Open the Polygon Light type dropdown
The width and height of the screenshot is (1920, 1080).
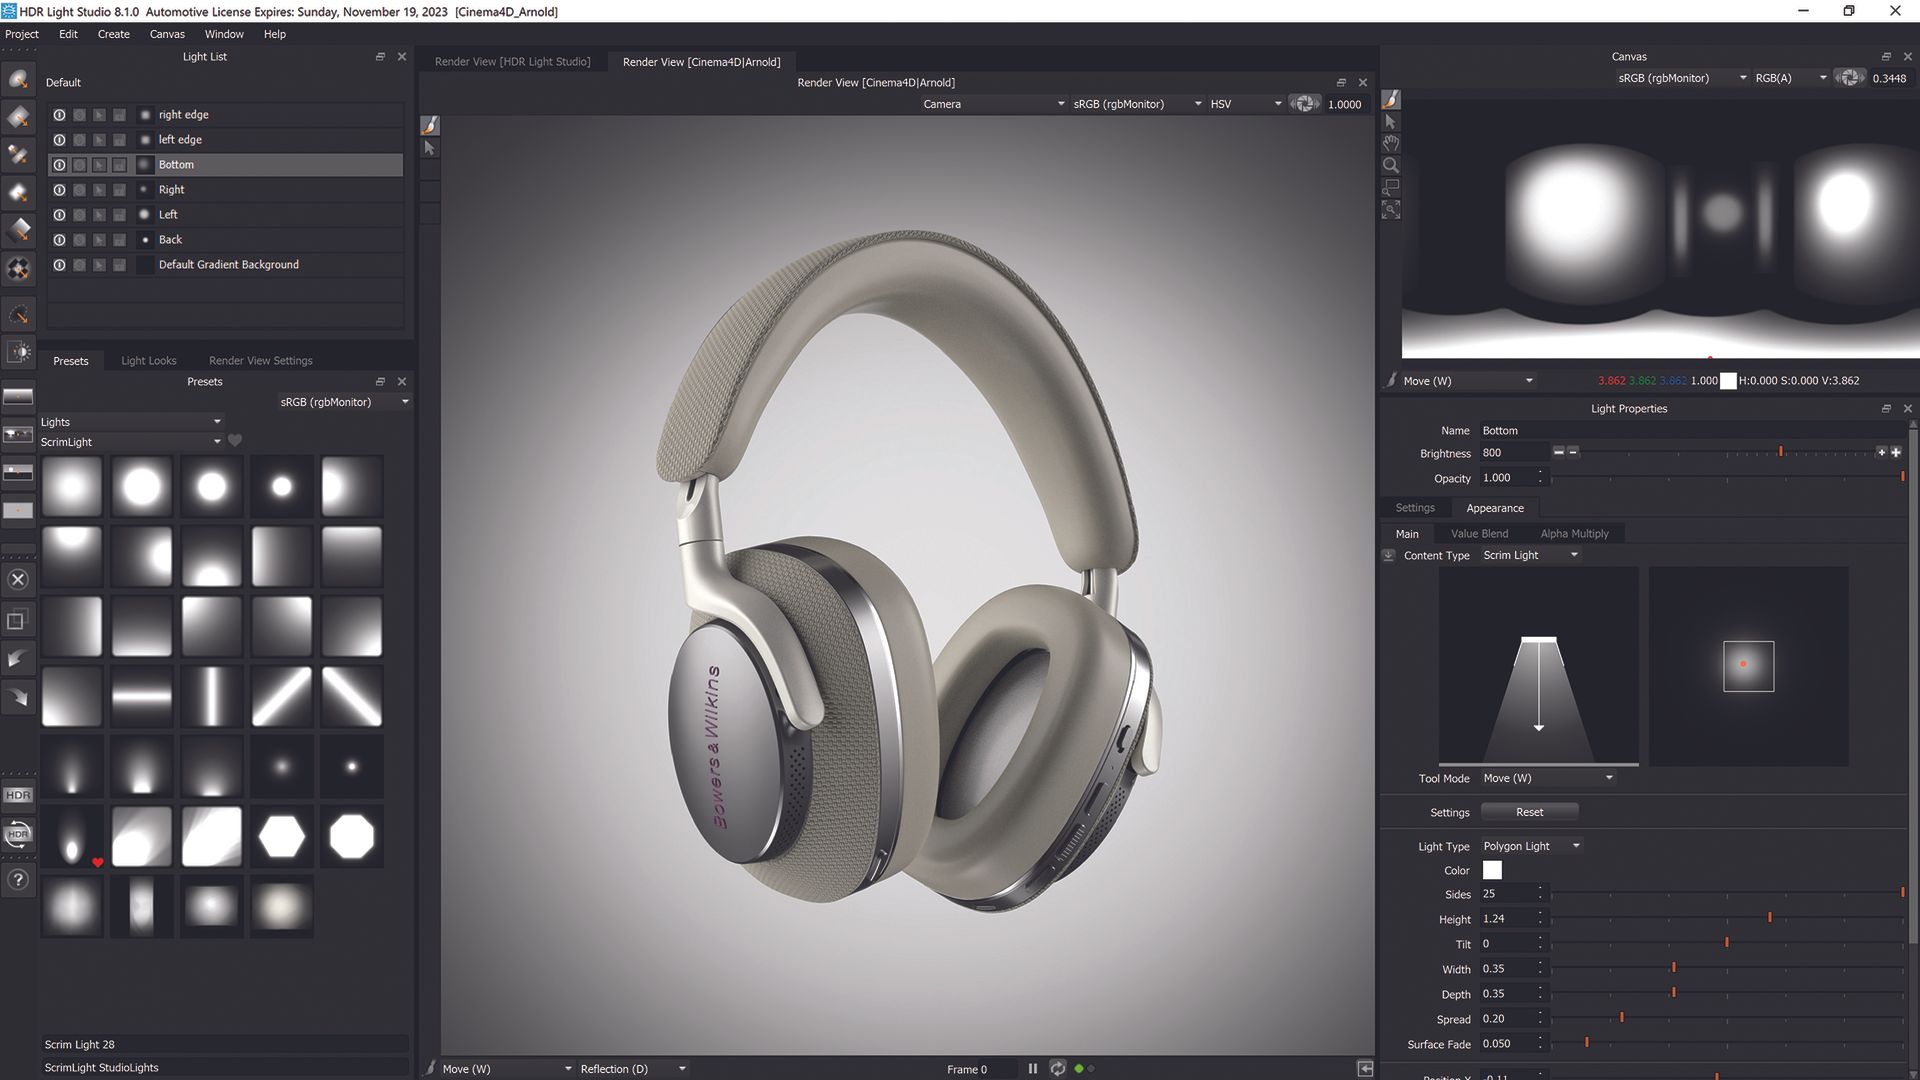click(x=1530, y=845)
